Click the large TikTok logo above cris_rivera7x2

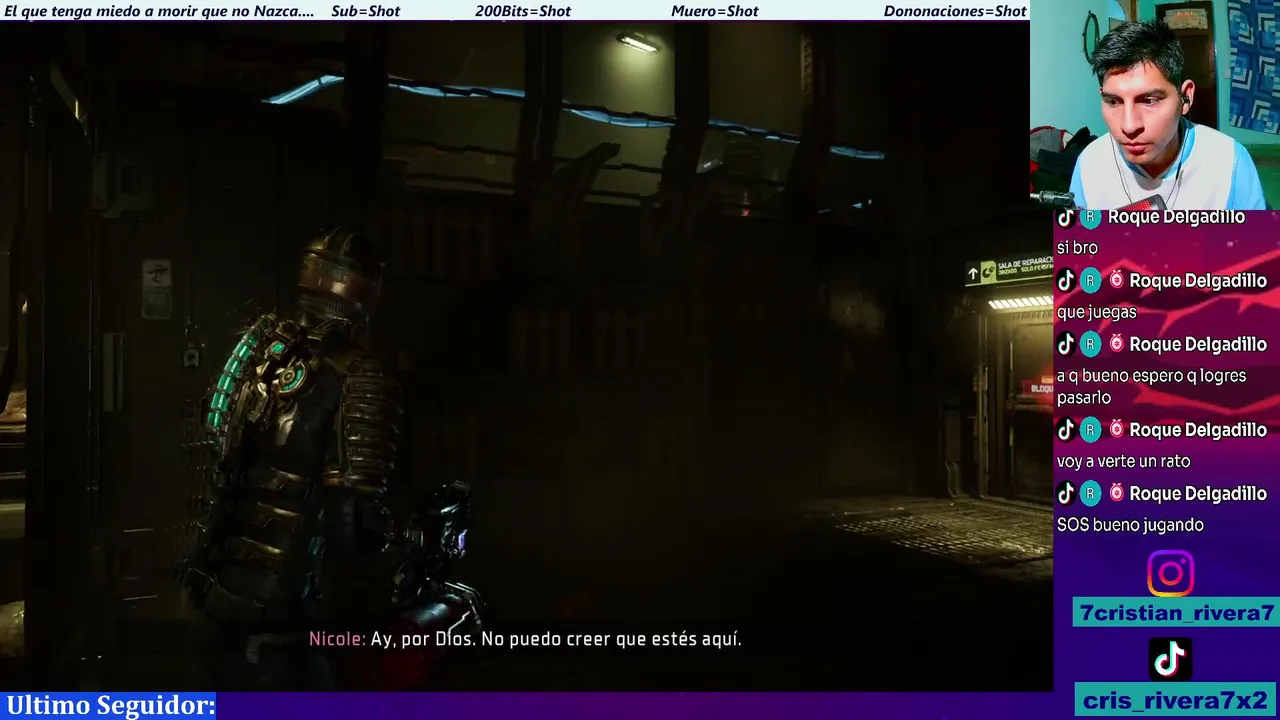click(1170, 659)
